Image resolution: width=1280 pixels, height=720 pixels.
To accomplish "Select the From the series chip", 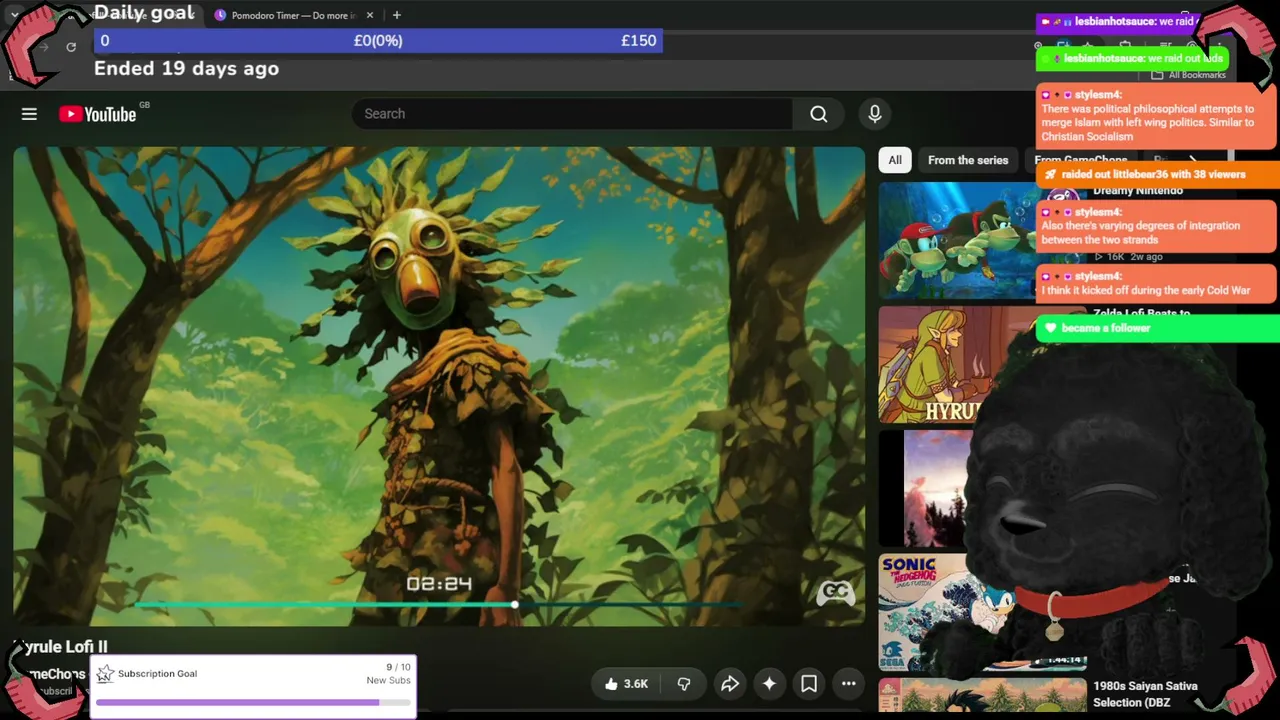I will coord(968,160).
